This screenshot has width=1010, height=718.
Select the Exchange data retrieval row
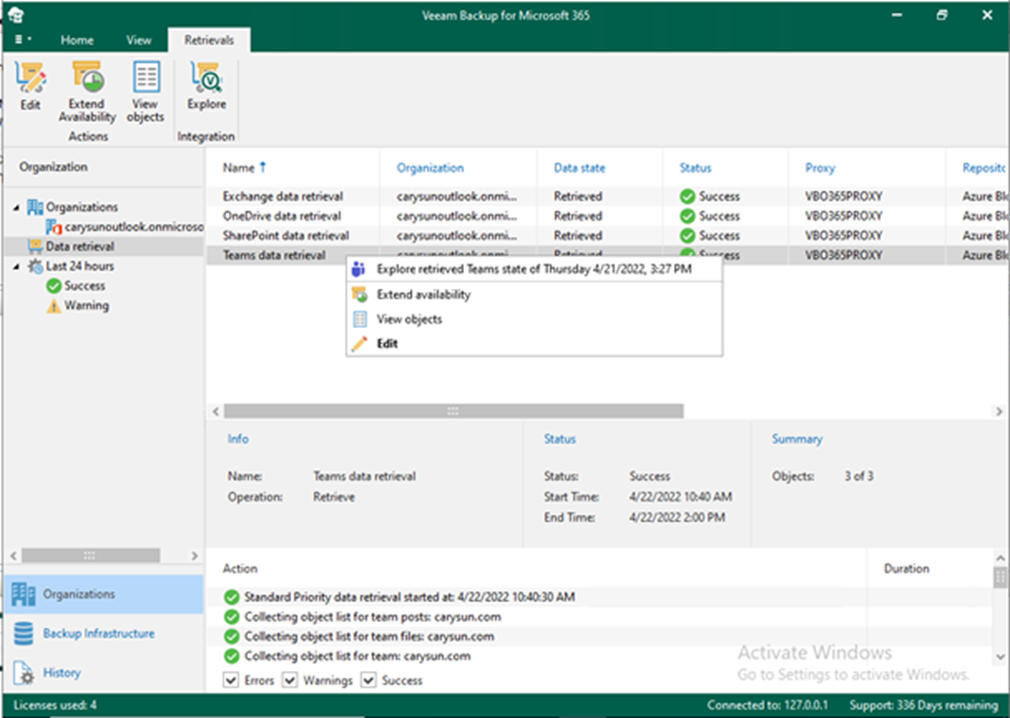pyautogui.click(x=607, y=196)
